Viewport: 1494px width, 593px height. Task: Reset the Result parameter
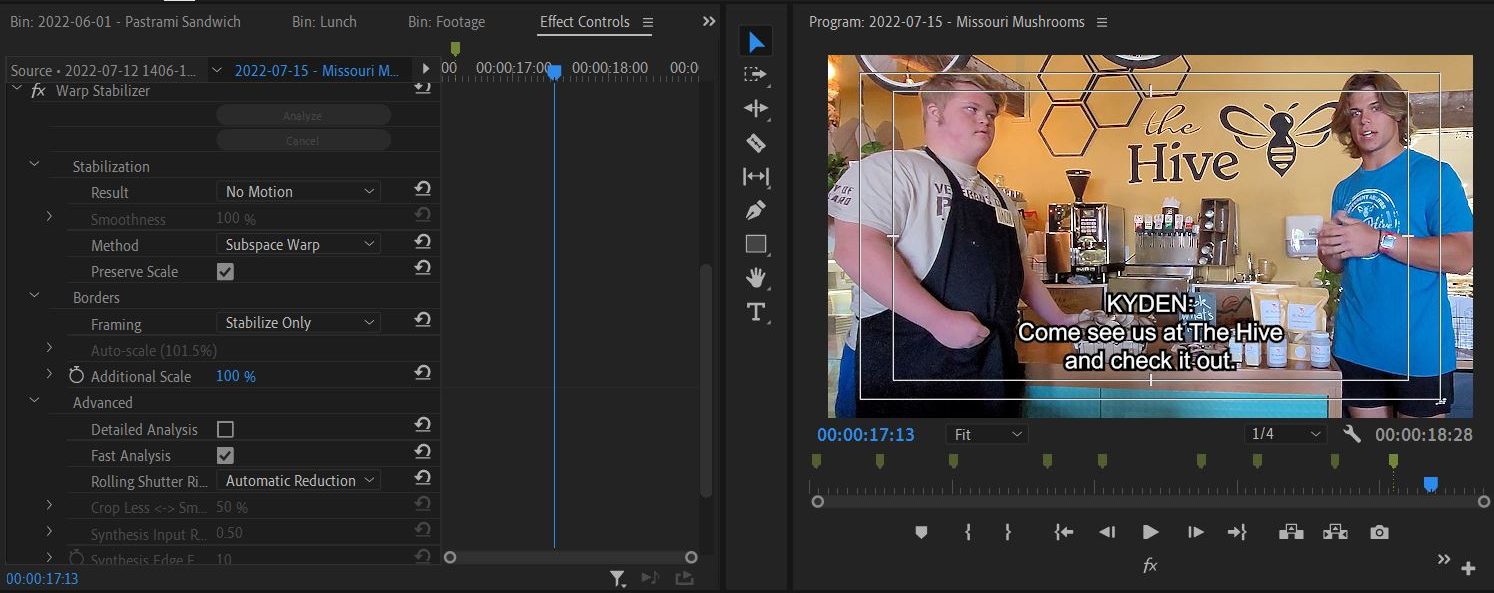click(422, 189)
